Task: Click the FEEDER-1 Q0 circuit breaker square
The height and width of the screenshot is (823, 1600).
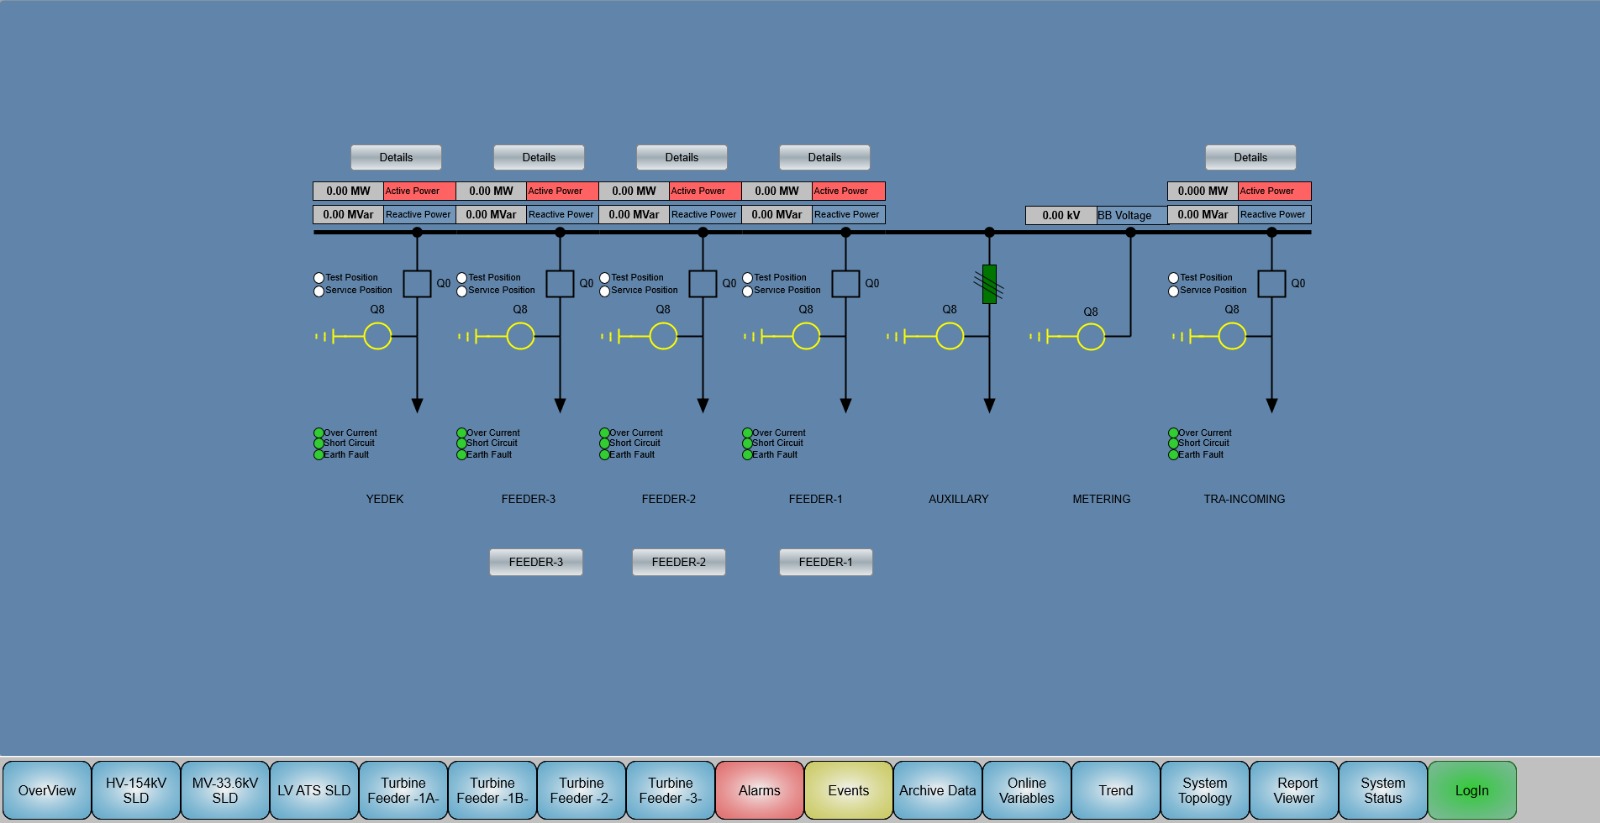Action: (845, 283)
